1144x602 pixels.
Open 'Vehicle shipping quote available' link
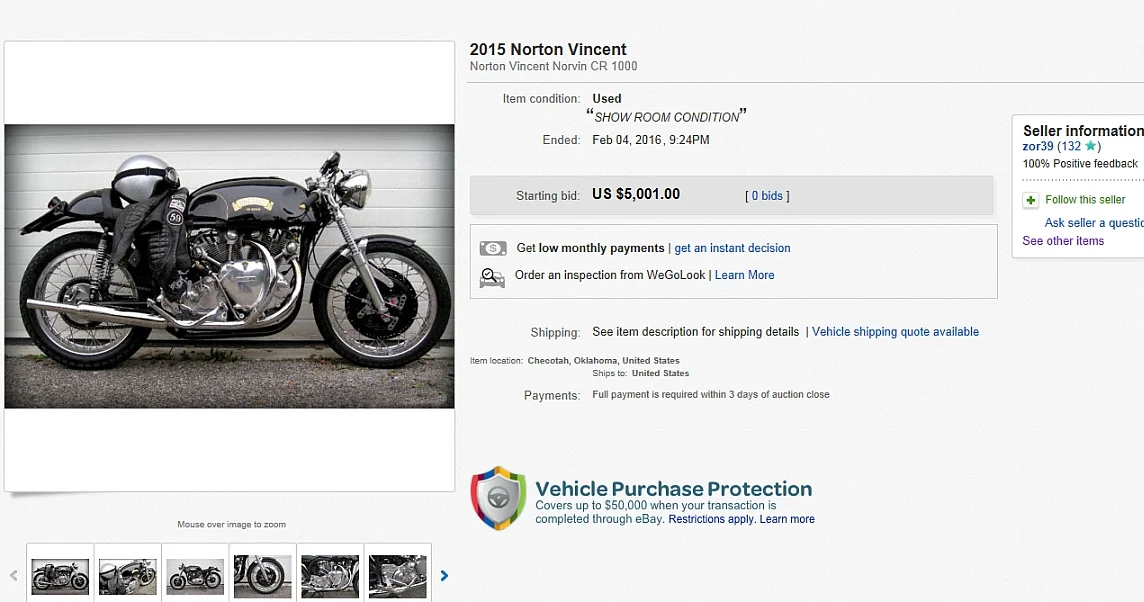coord(895,332)
